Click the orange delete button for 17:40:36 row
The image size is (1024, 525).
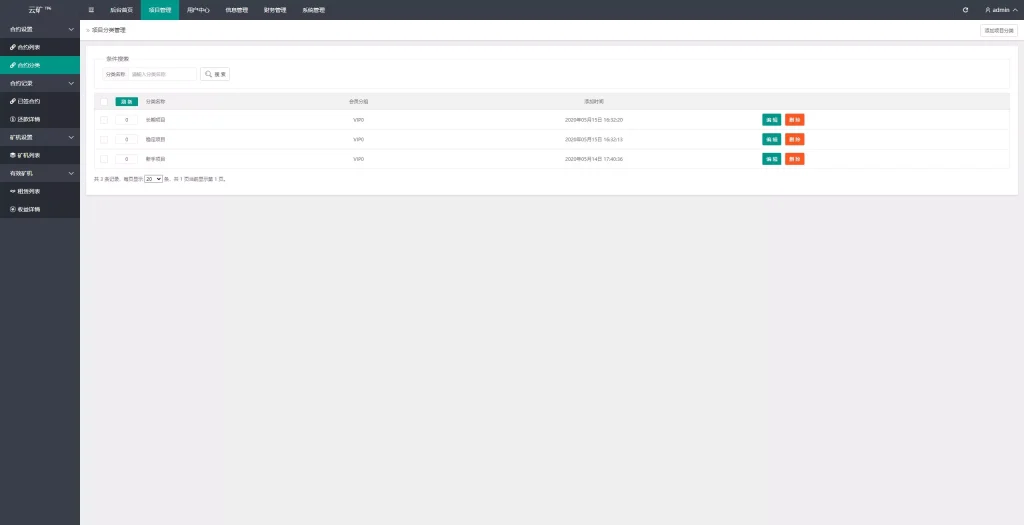click(x=794, y=159)
